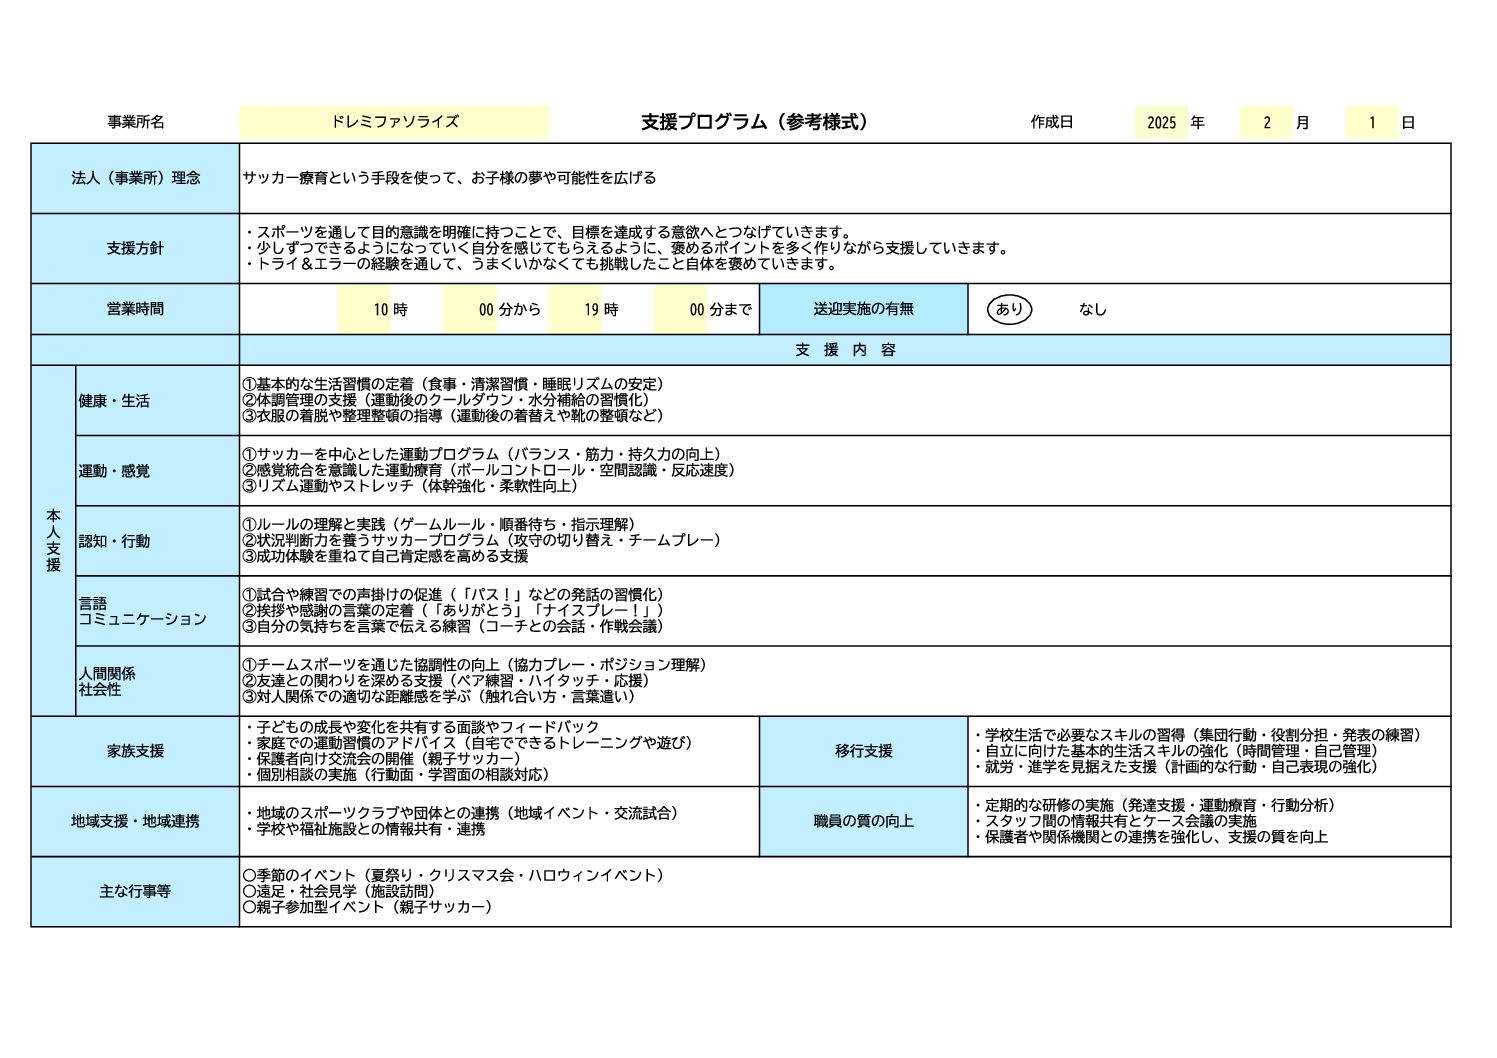Select the 運動・感覚 category cell
Viewport: 1497px width, 1058px height.
(157, 471)
